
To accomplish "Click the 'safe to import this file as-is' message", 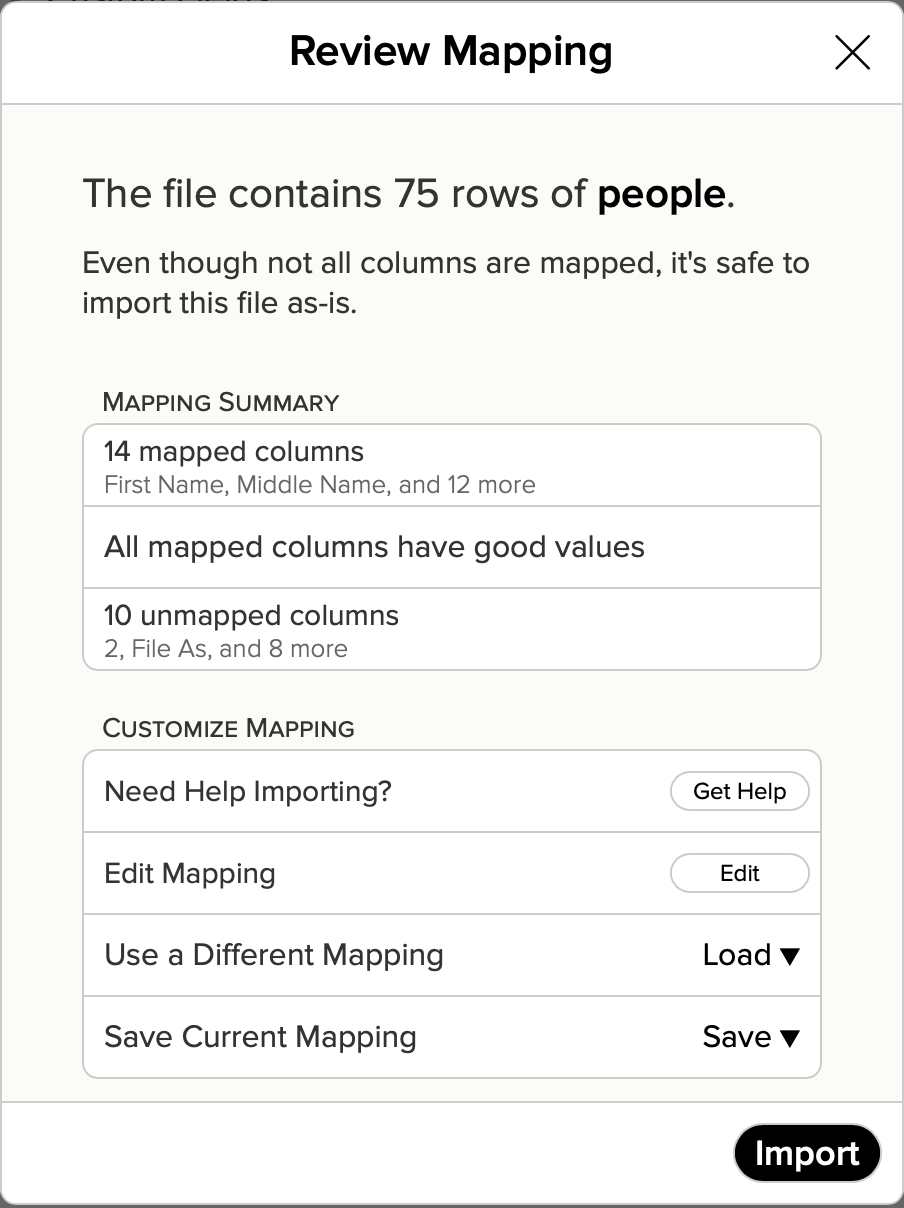I will point(445,282).
